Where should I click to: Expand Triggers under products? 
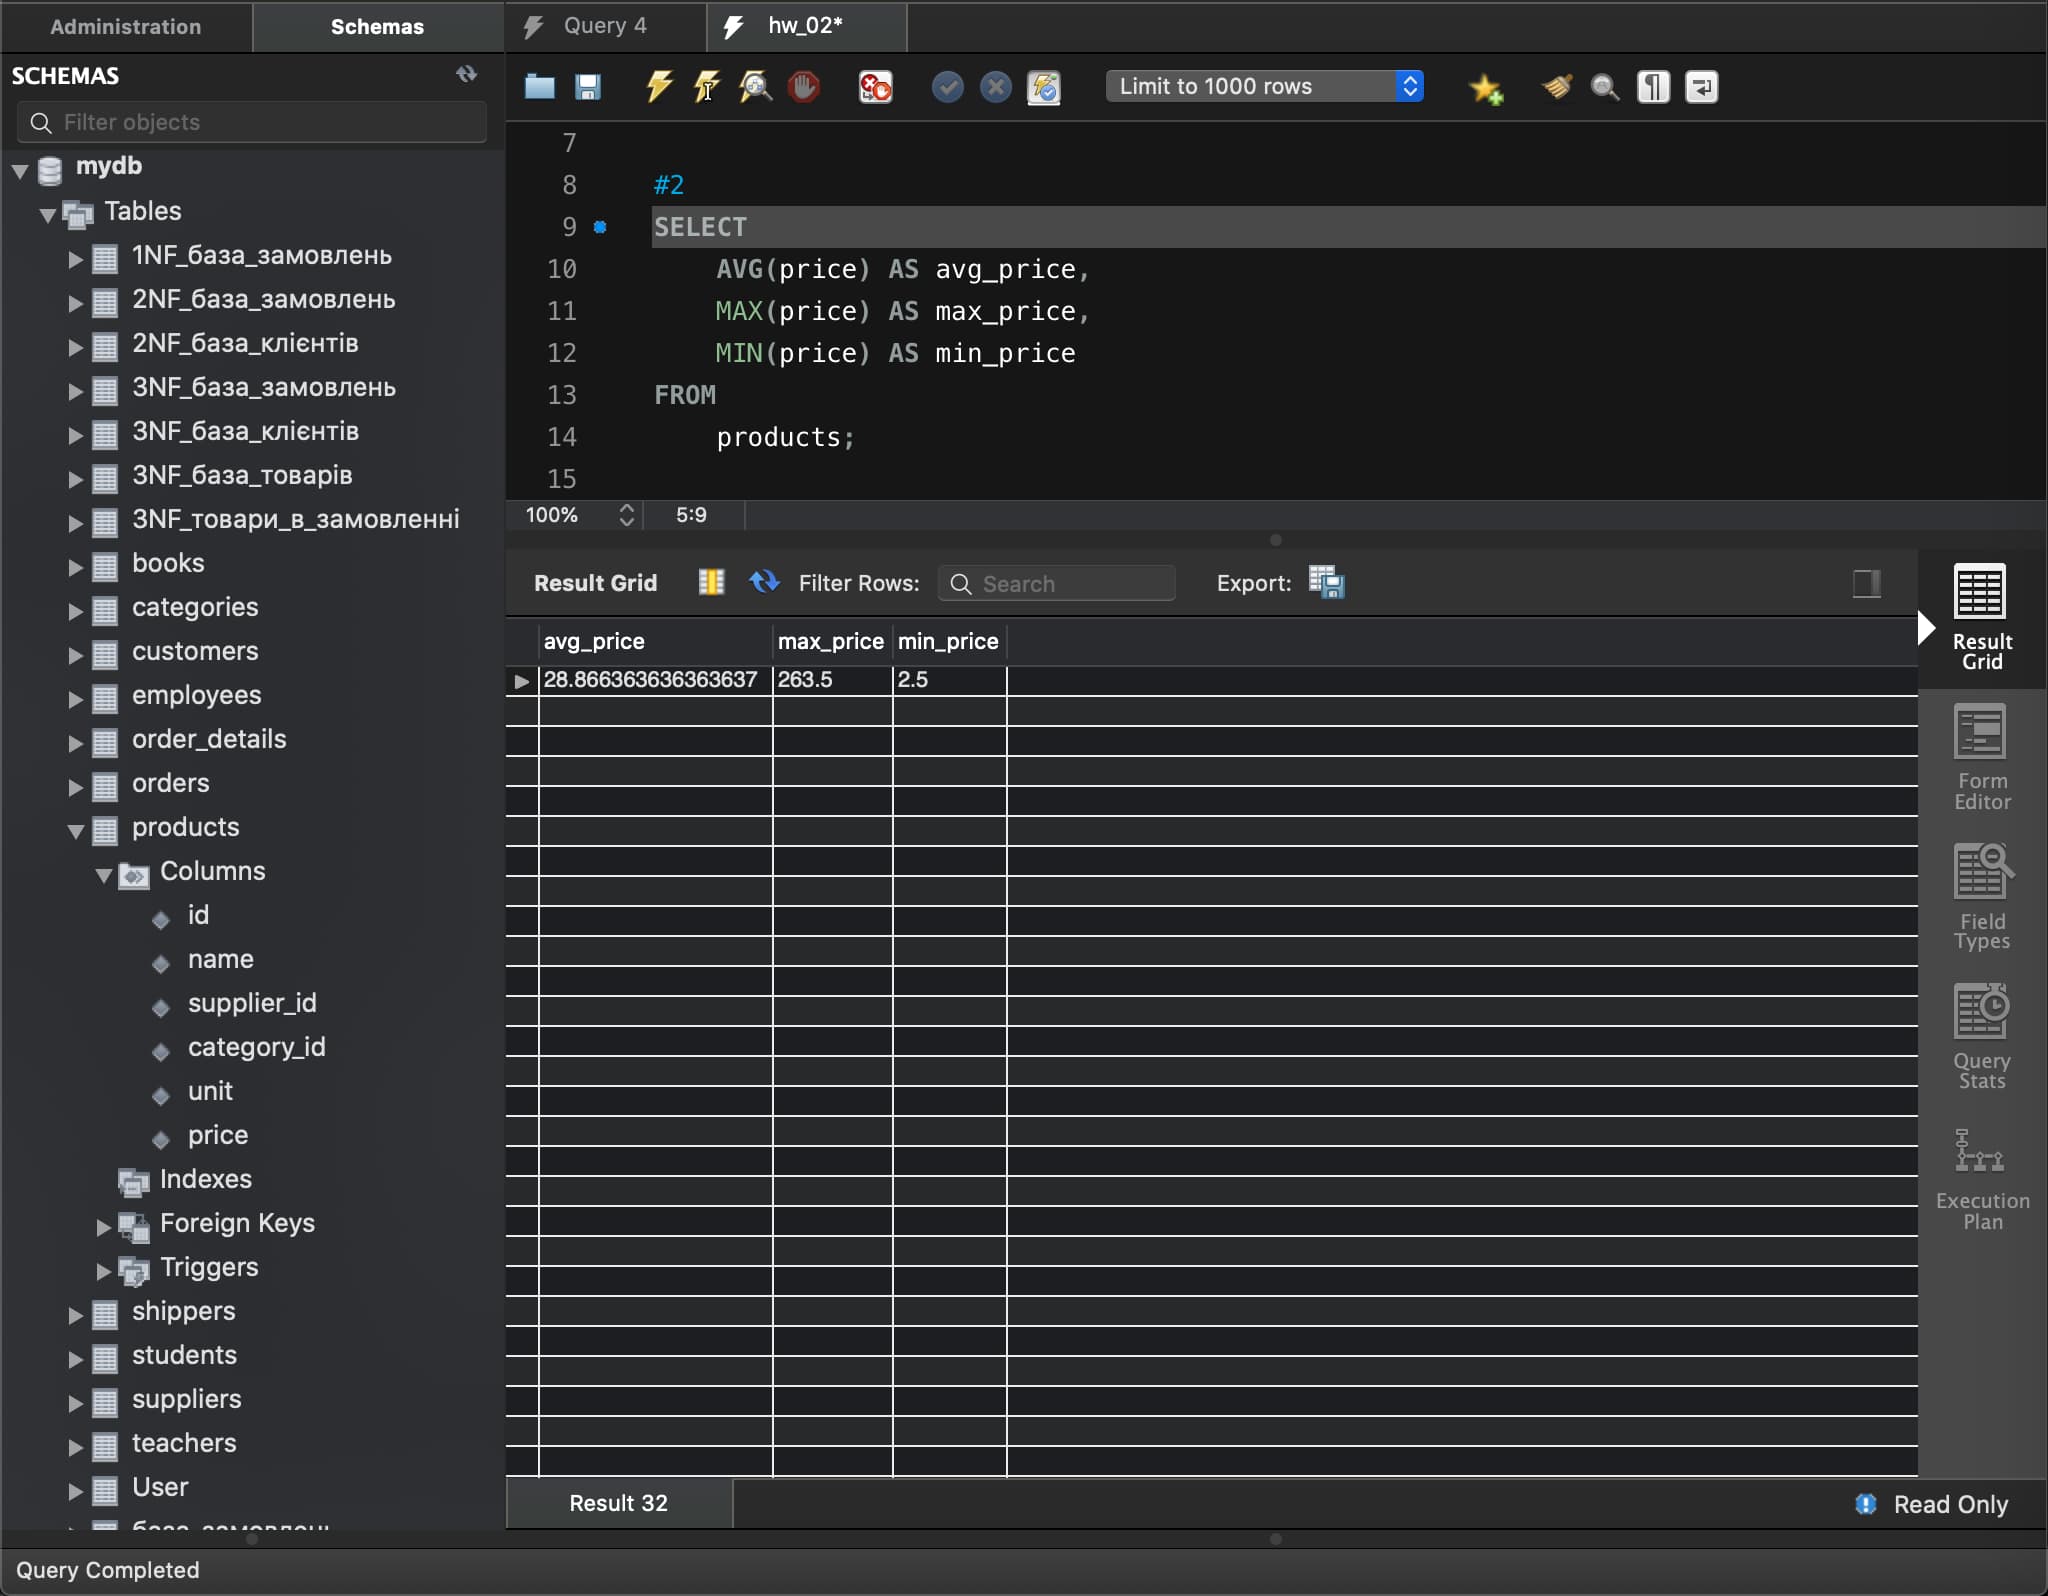pyautogui.click(x=103, y=1271)
